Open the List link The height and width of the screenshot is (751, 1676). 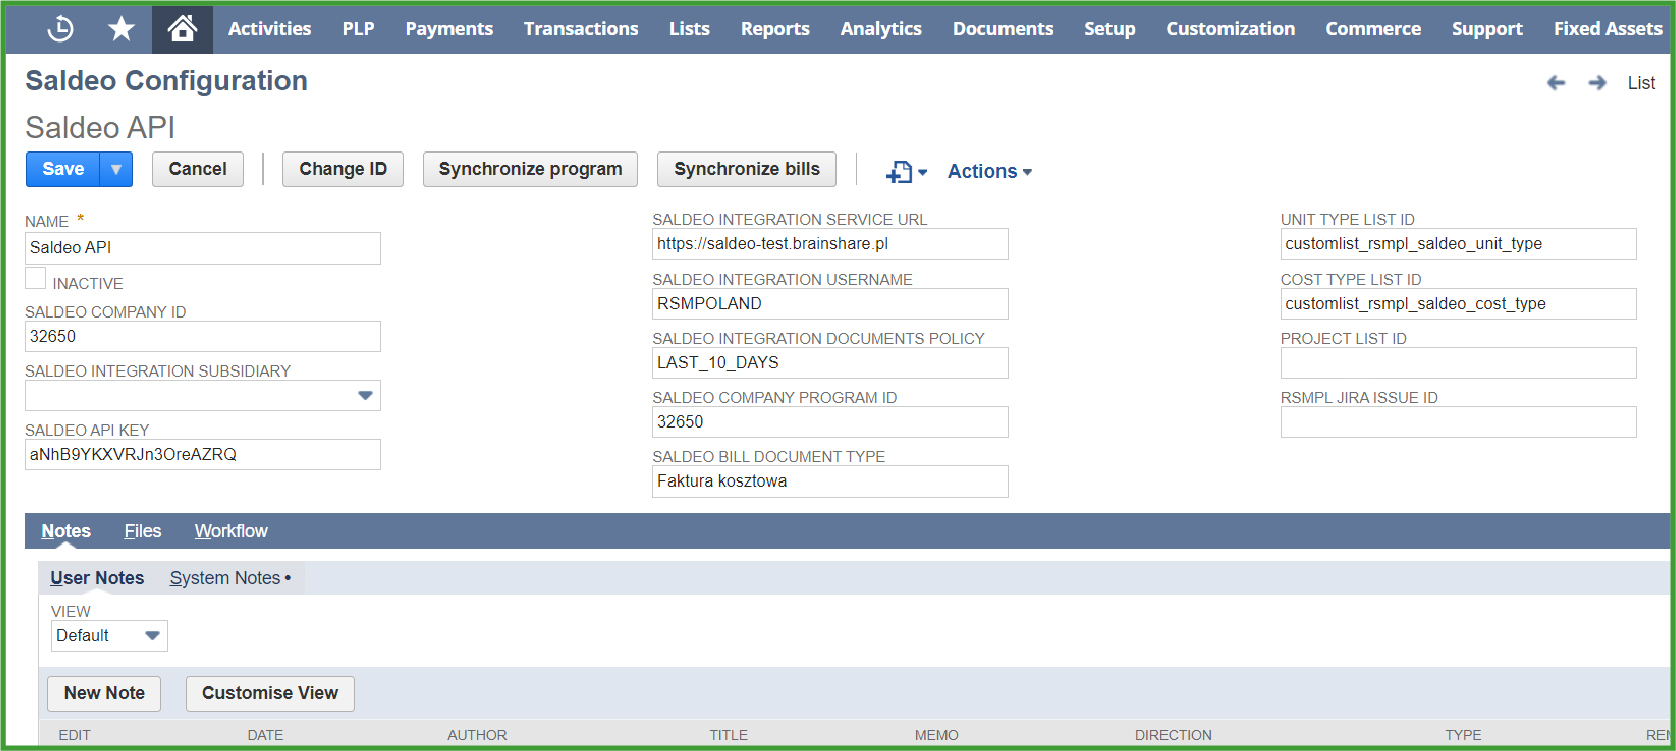1641,83
